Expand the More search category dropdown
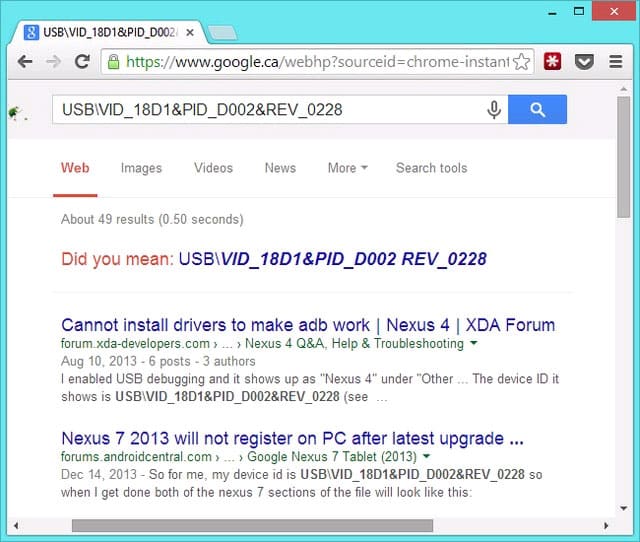The width and height of the screenshot is (640, 542). coord(348,168)
